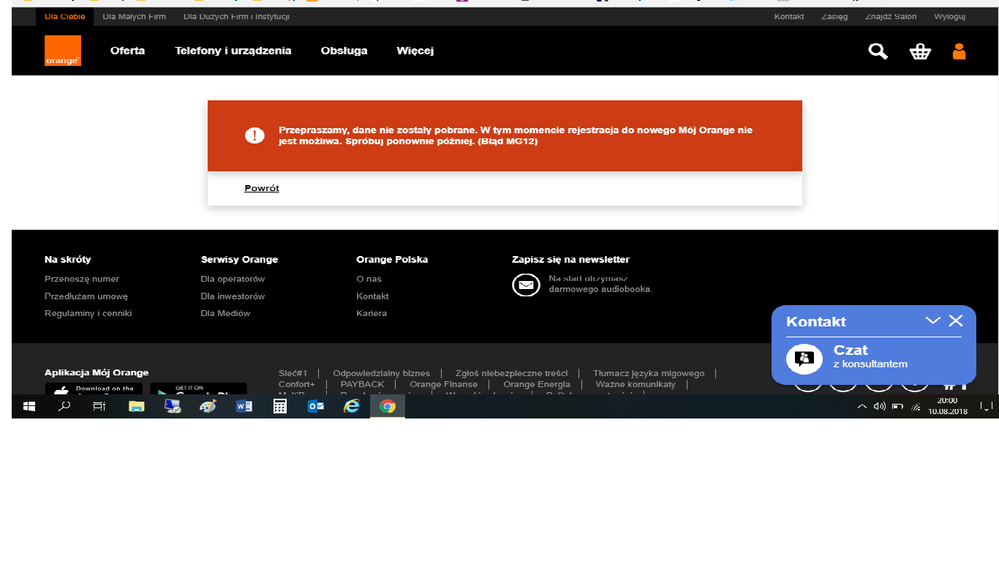
Task: Open the search magnifier icon
Action: tap(878, 51)
